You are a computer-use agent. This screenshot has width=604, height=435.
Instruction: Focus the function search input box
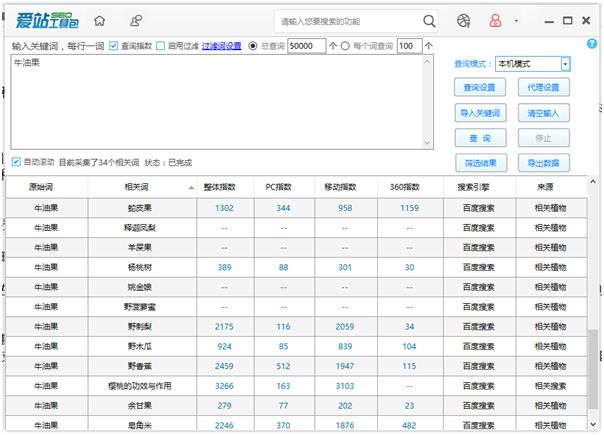point(349,21)
